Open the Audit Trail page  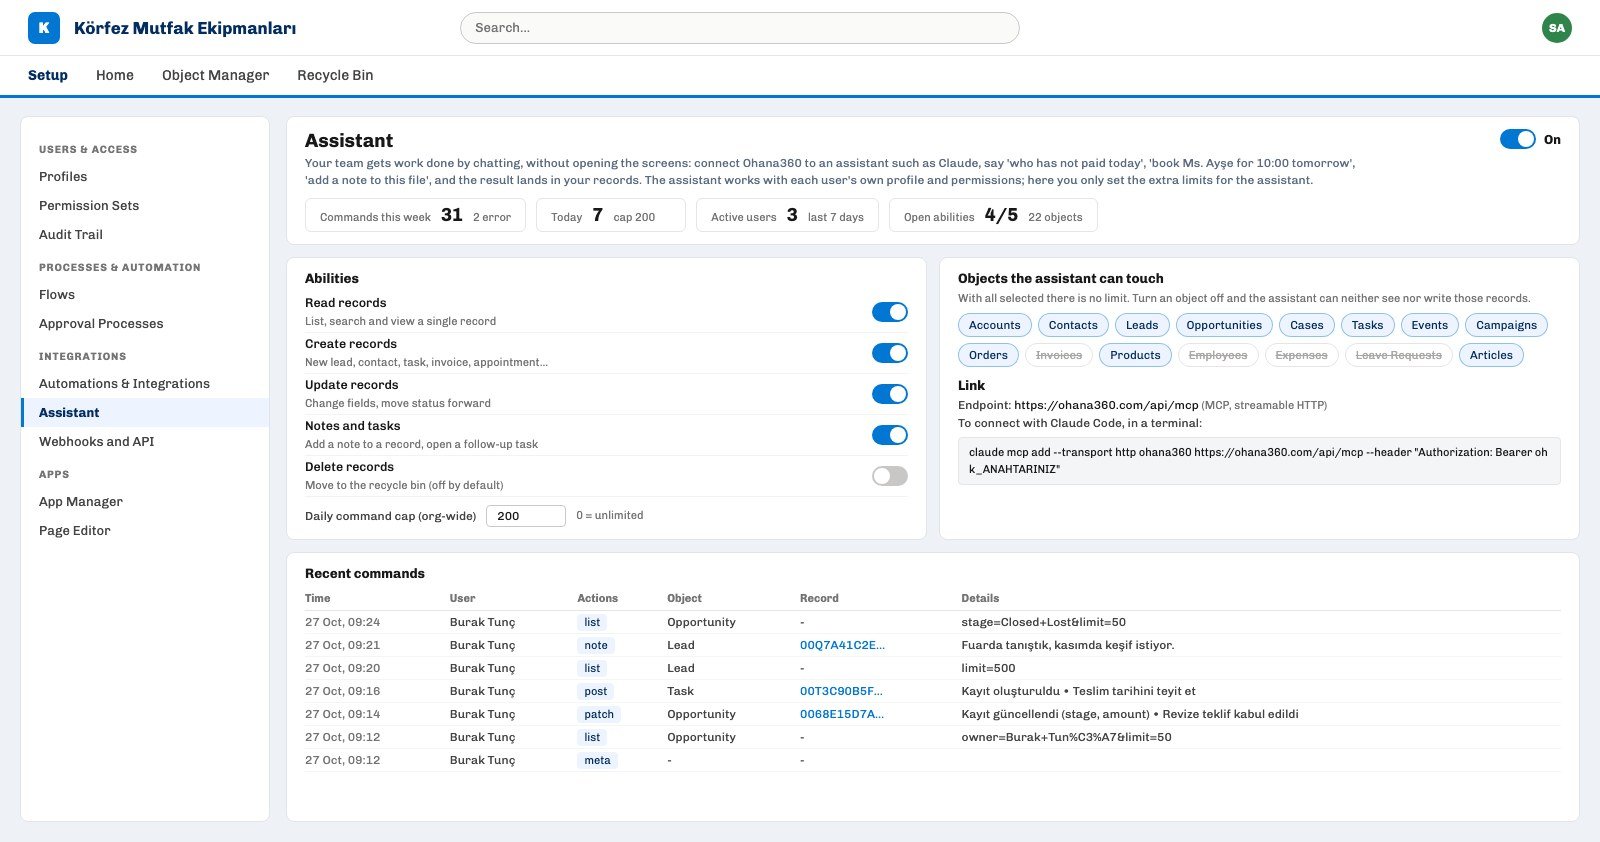(x=145, y=235)
